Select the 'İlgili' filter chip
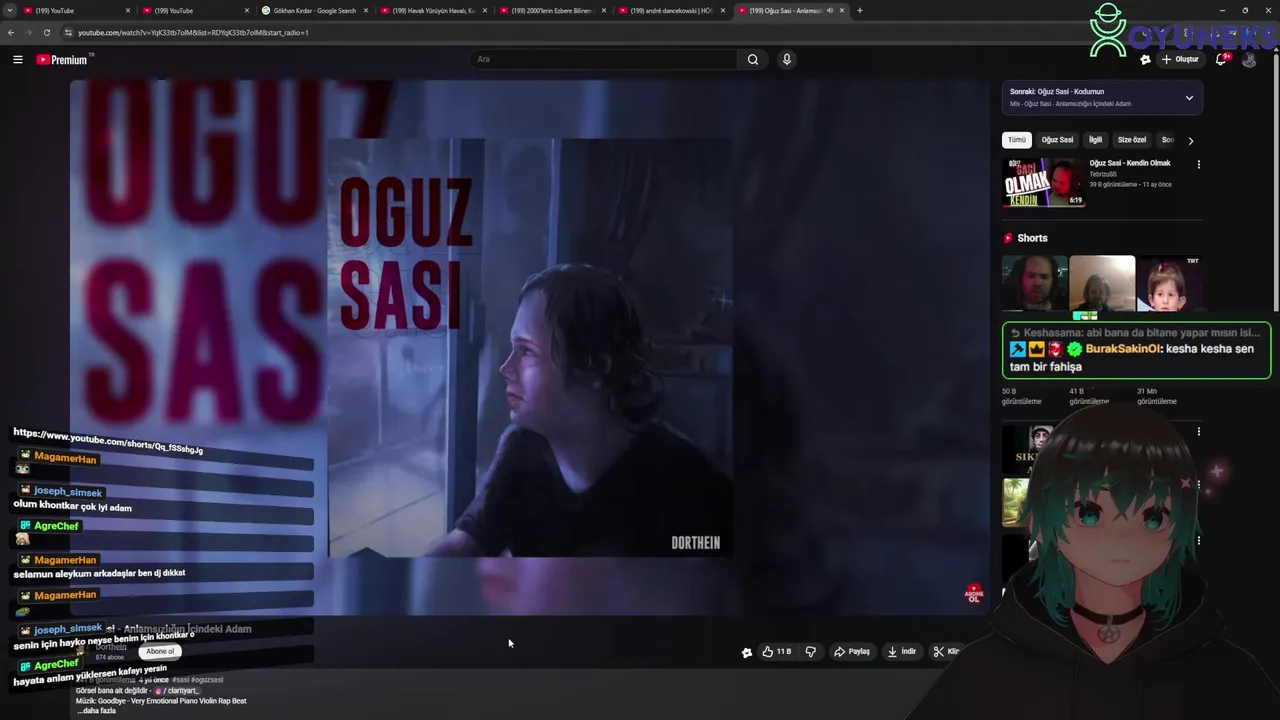 pyautogui.click(x=1096, y=140)
